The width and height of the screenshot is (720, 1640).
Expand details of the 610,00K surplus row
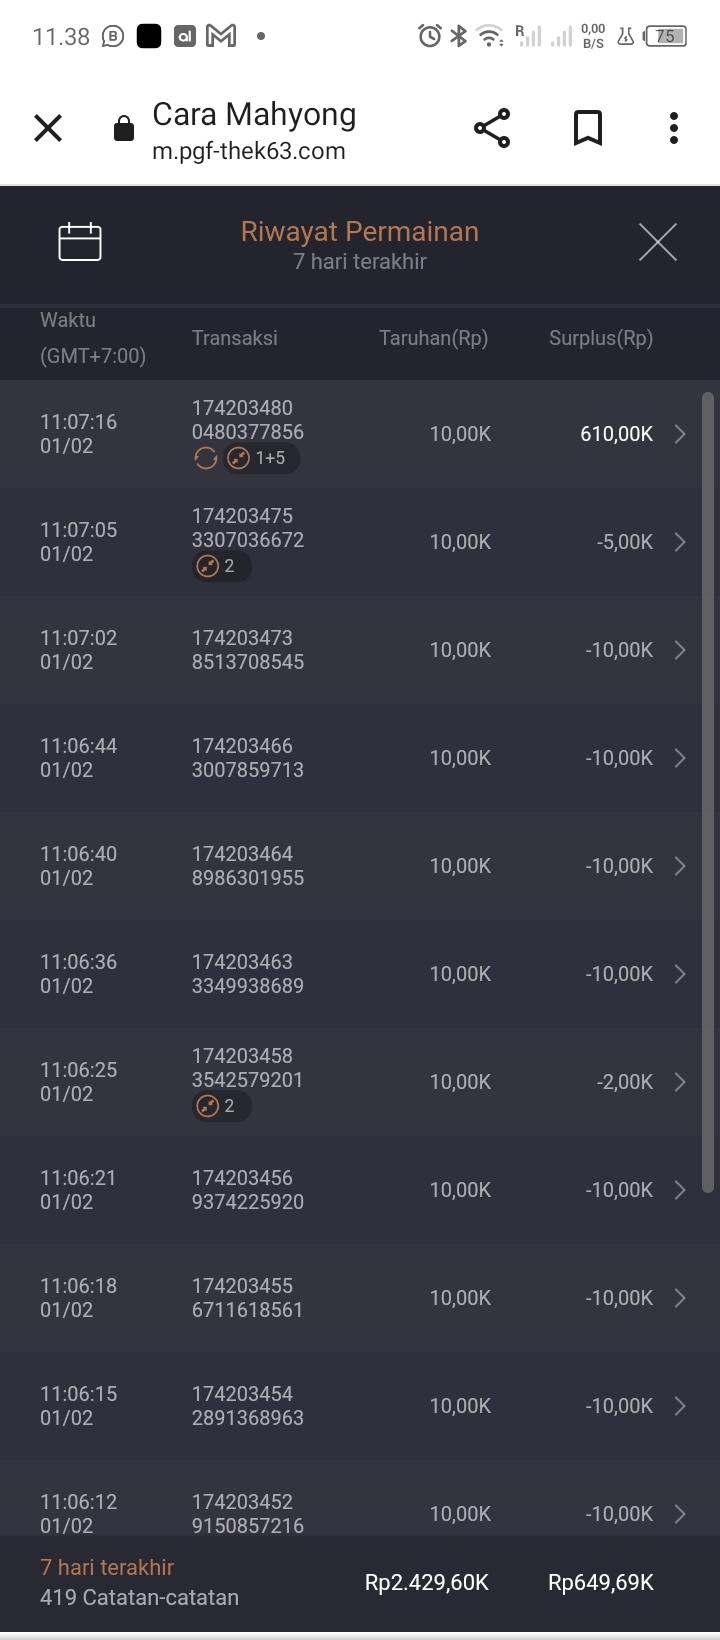pyautogui.click(x=680, y=434)
